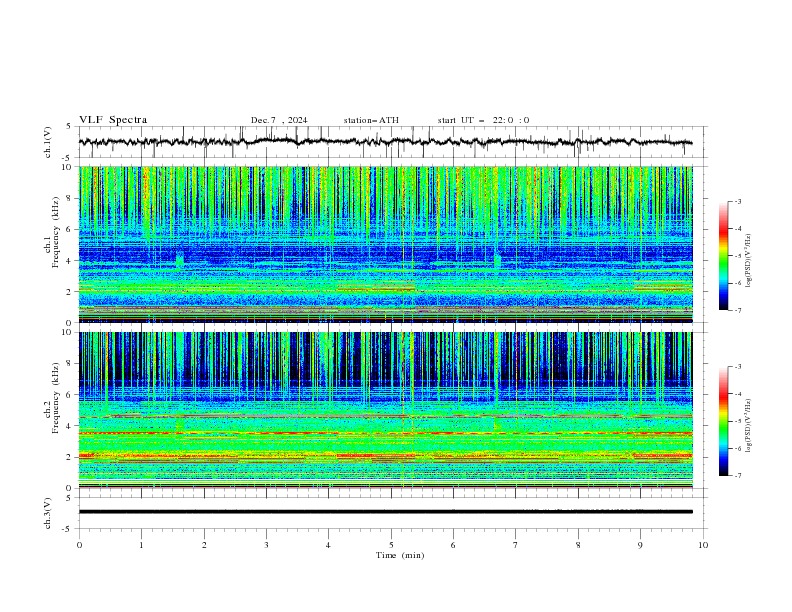Click the 'station=ATH' label

click(x=371, y=120)
